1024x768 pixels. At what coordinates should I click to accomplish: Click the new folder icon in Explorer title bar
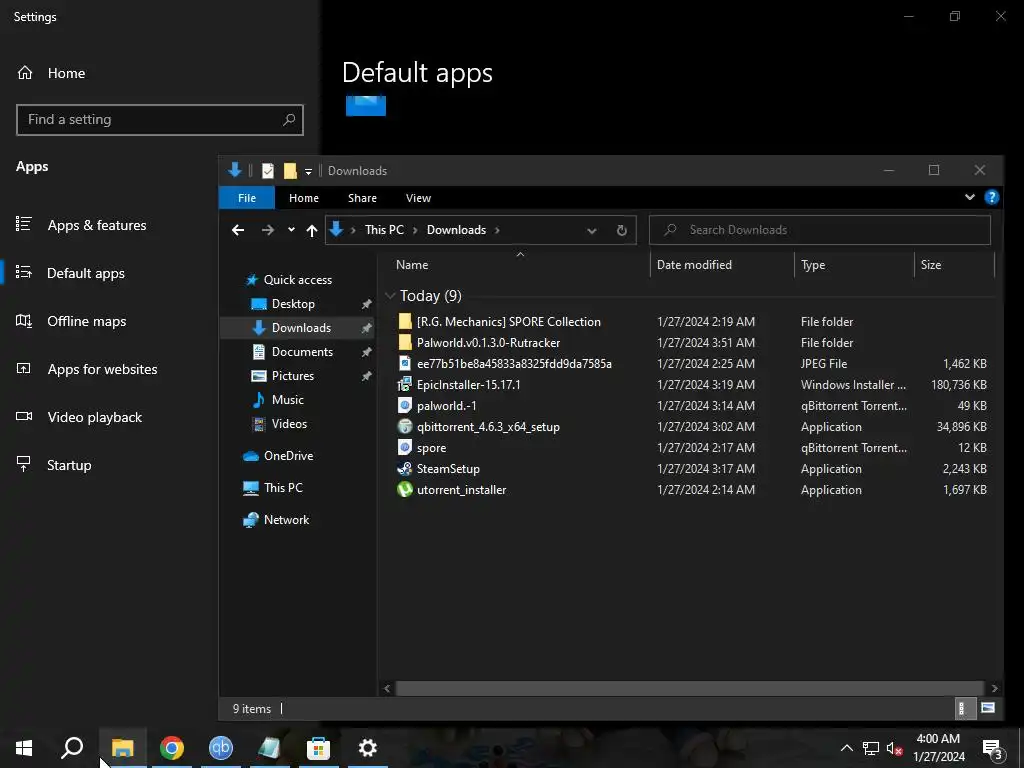[290, 170]
